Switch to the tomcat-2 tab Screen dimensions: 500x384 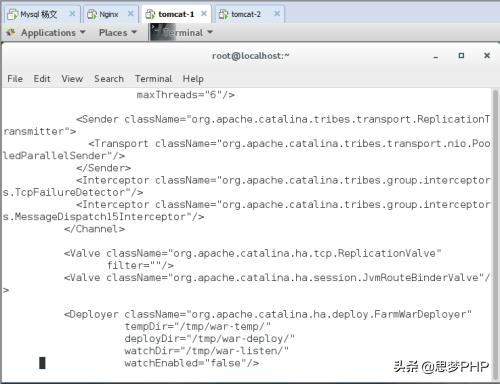(249, 14)
